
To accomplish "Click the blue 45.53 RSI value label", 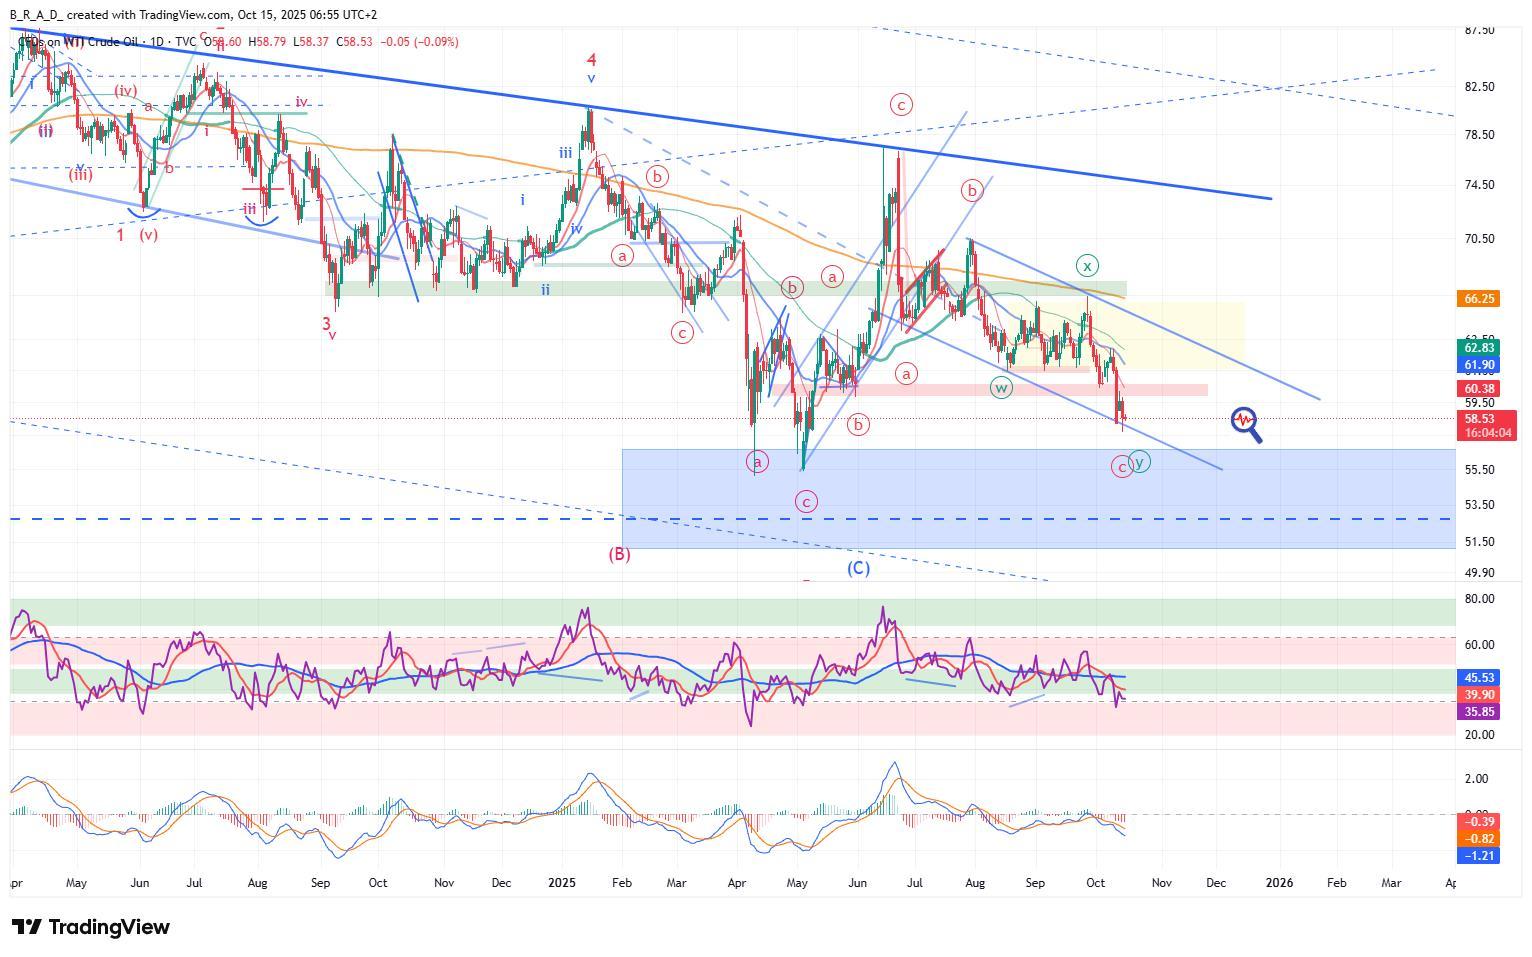I will pyautogui.click(x=1479, y=677).
